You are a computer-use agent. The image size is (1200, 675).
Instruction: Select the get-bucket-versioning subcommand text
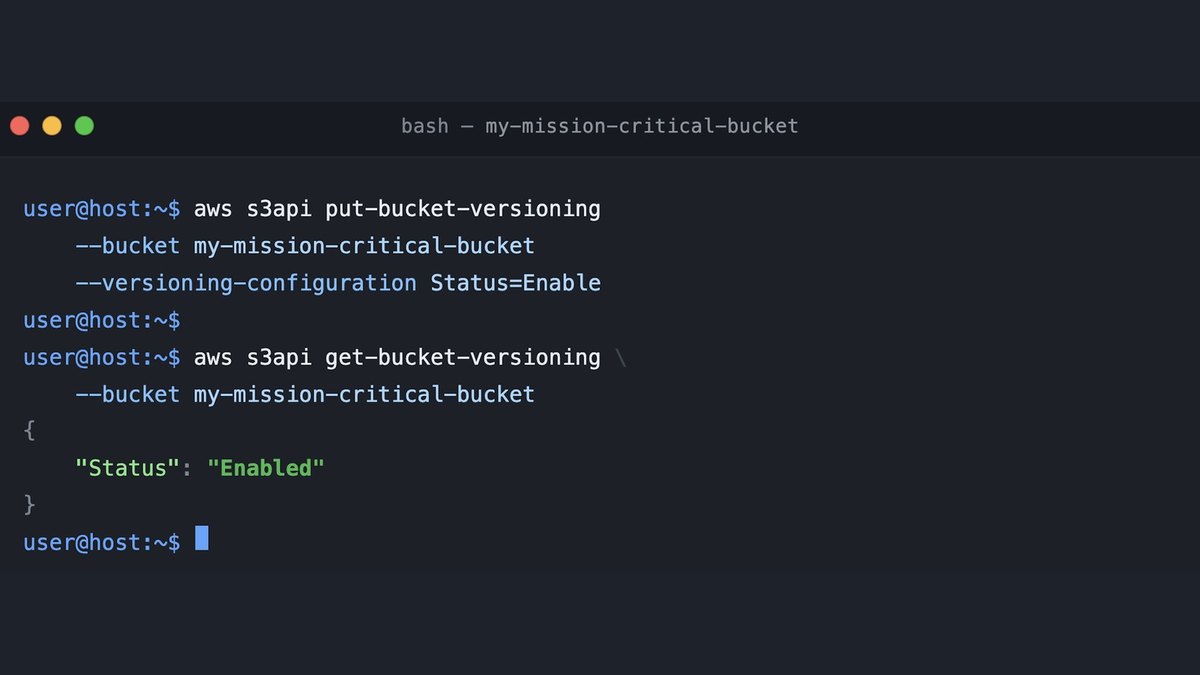pyautogui.click(x=463, y=357)
